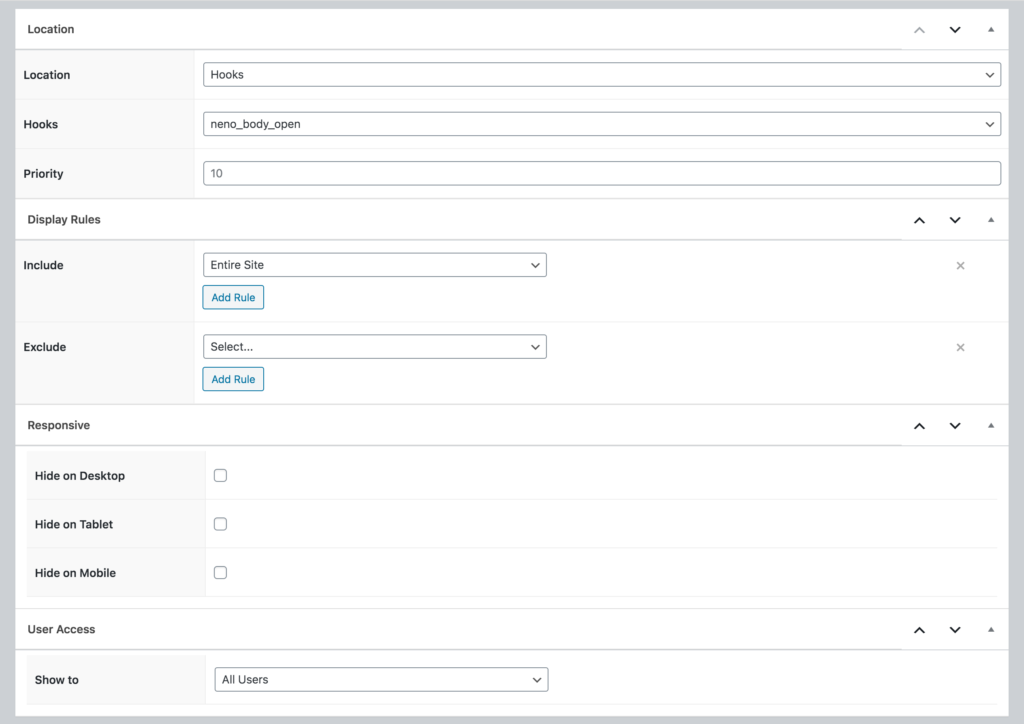This screenshot has height=724, width=1024.
Task: Click the Responsive panel heading
Action: pos(59,426)
